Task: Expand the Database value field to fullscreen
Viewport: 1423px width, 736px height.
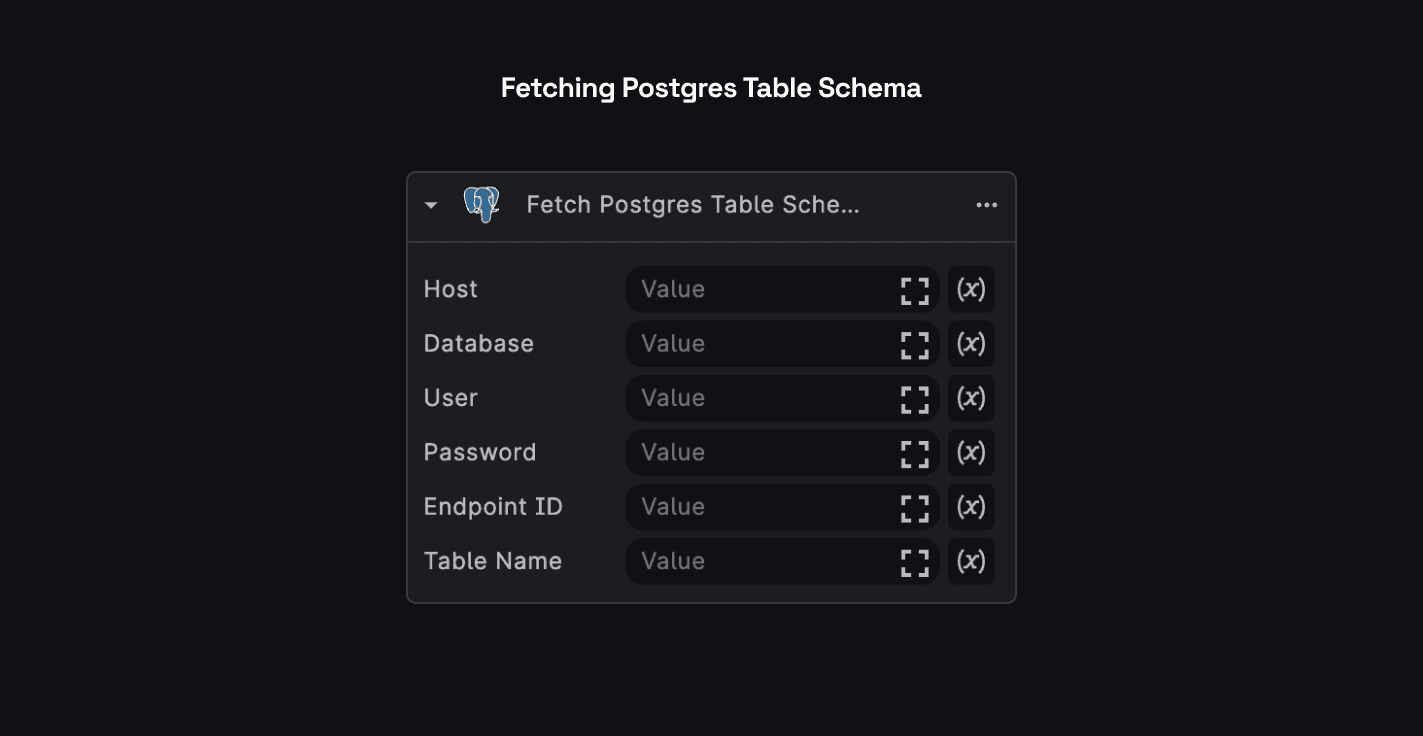Action: coord(913,344)
